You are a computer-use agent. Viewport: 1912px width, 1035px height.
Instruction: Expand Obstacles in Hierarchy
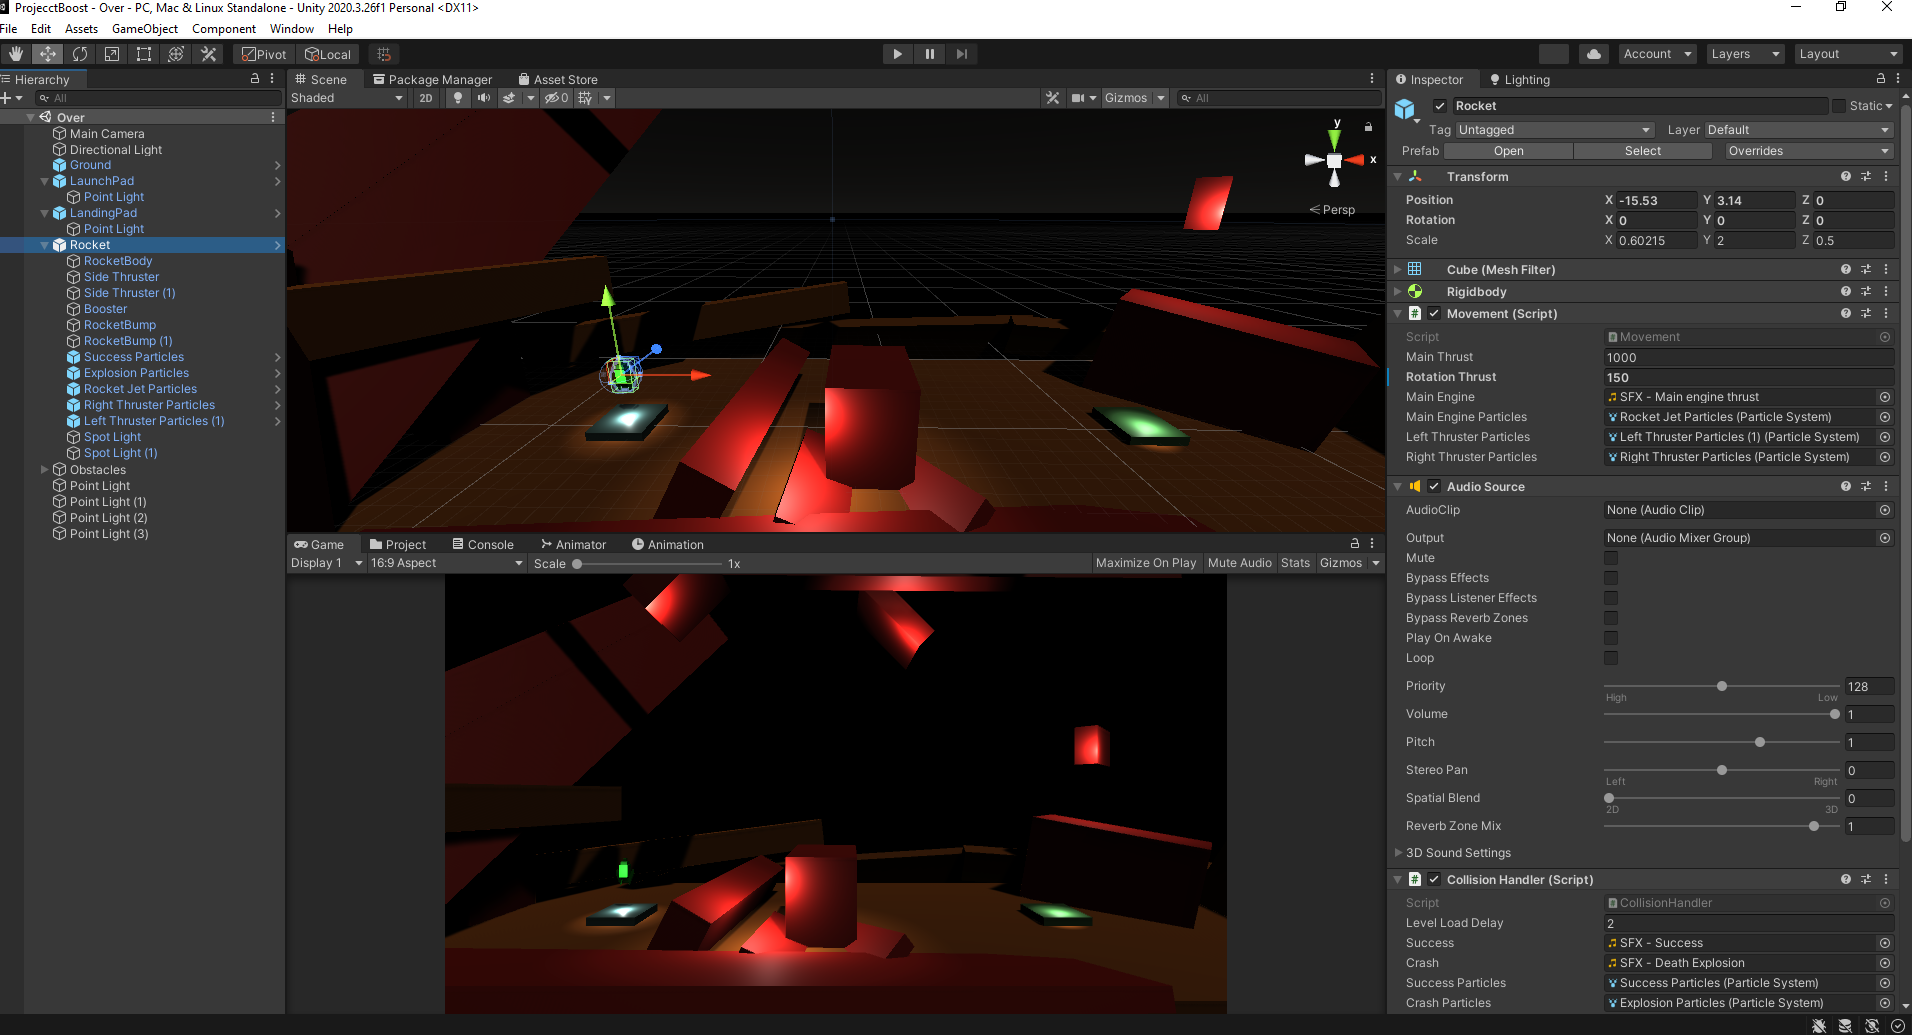click(44, 469)
